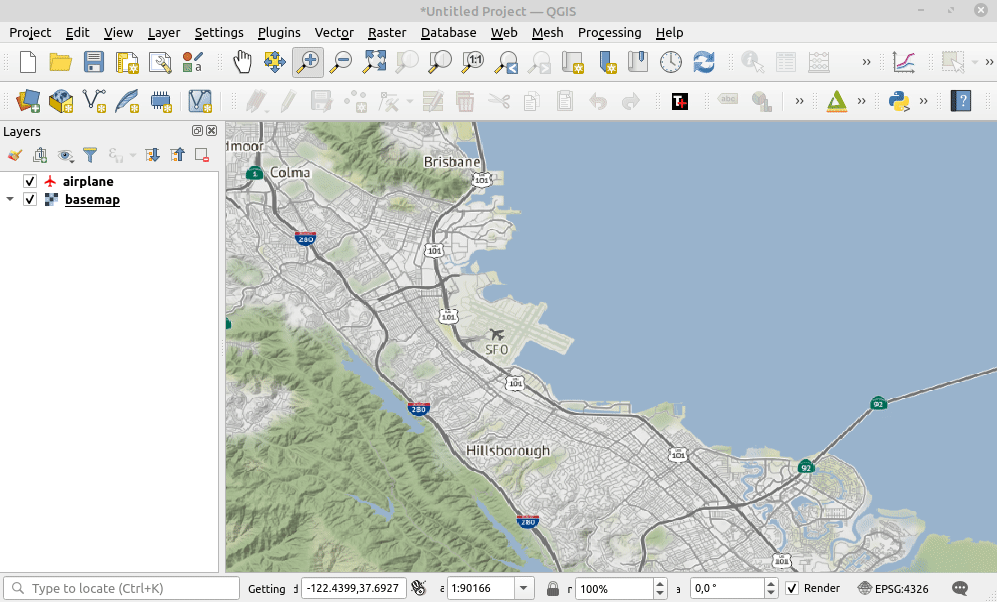997x602 pixels.
Task: Open the Project menu
Action: [x=30, y=32]
